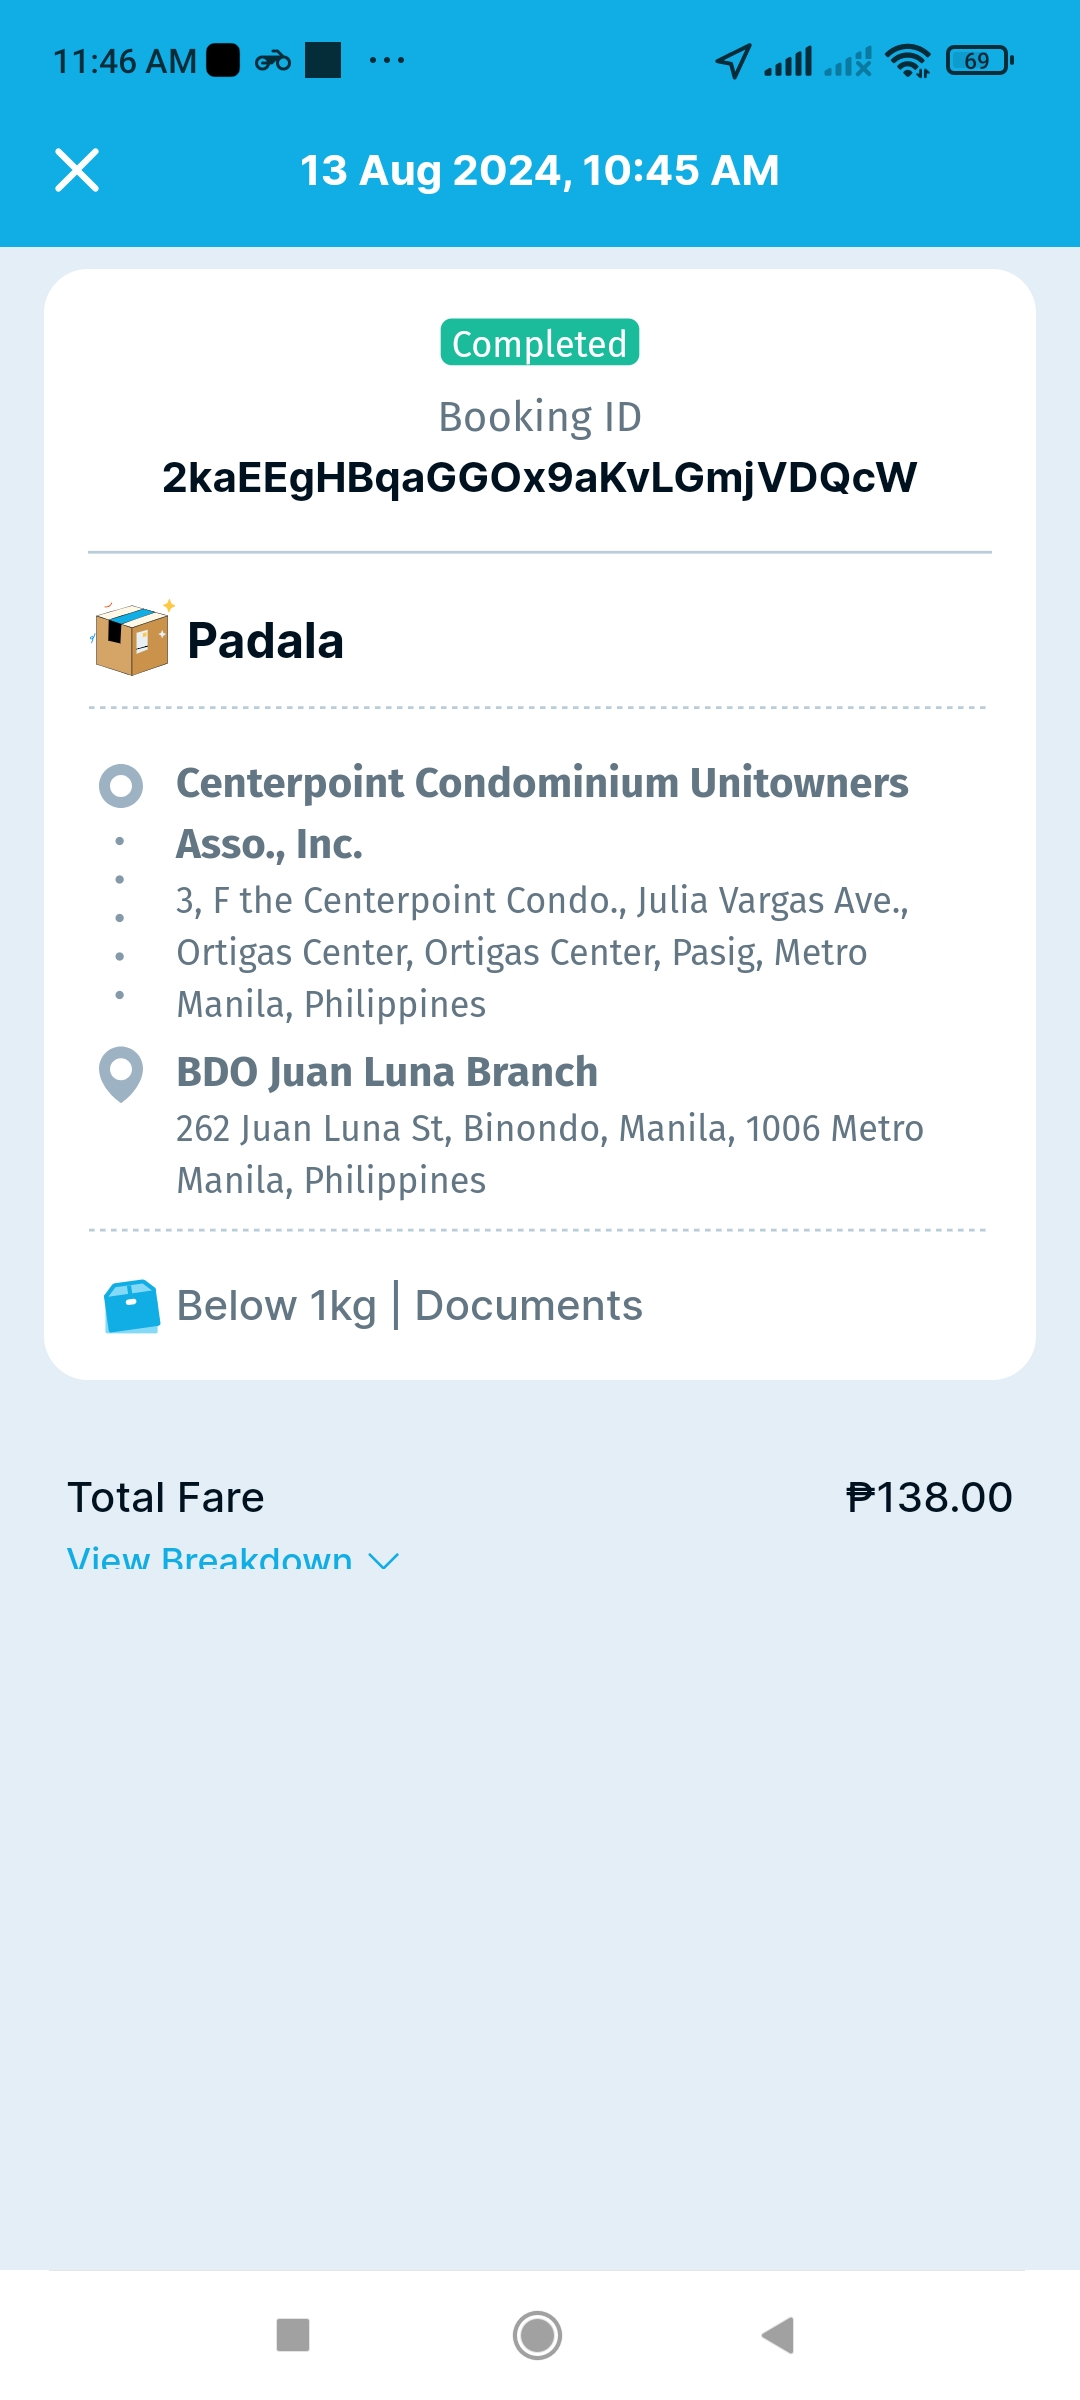1080x2400 pixels.
Task: Open recent apps with square button
Action: tap(293, 2336)
